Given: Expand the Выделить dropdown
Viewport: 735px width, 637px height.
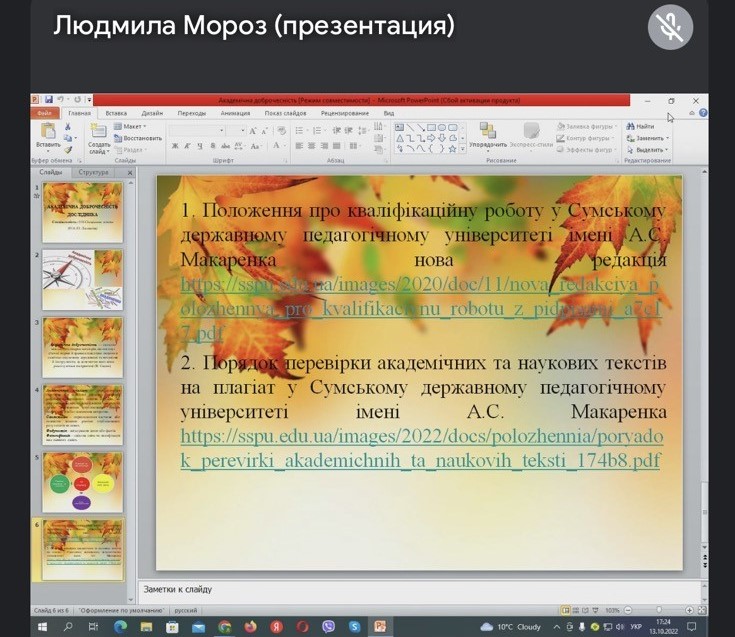Looking at the screenshot, I should coord(647,151).
